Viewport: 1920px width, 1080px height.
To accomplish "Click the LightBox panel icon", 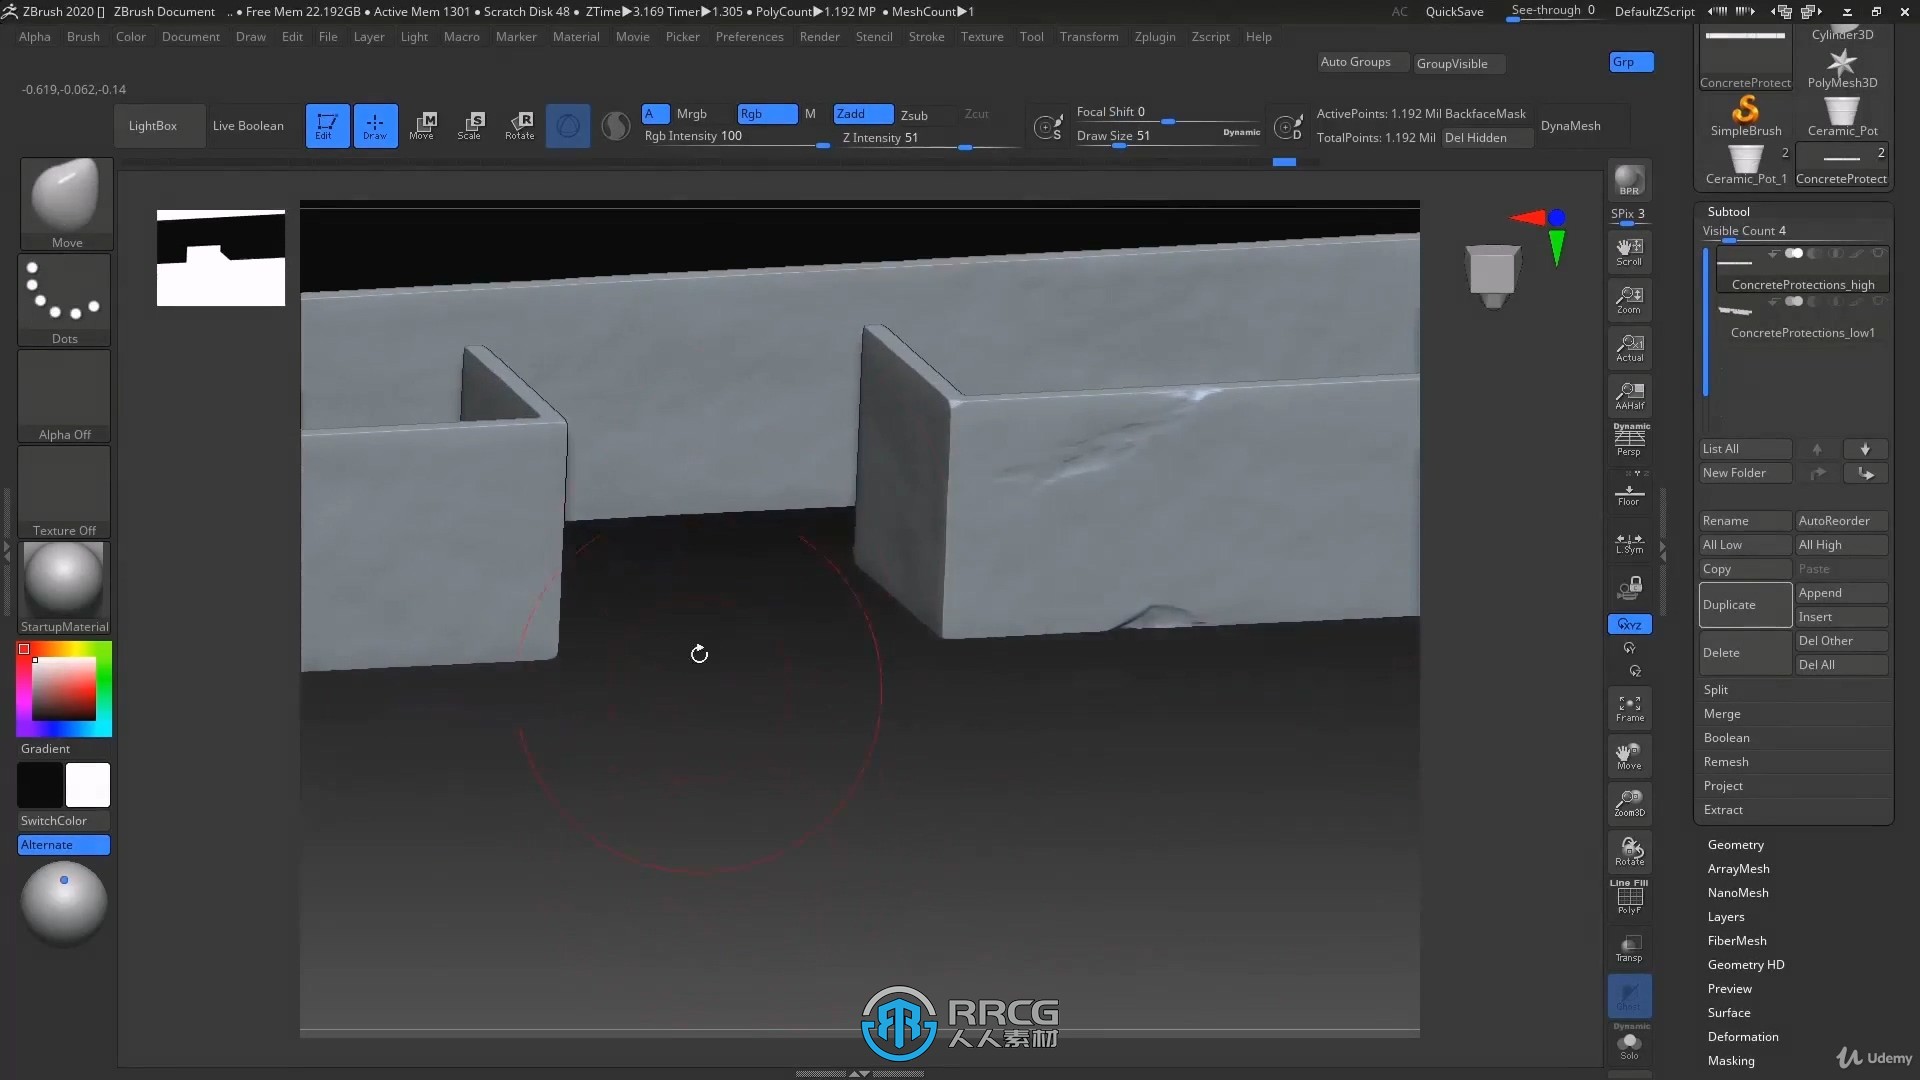I will coord(153,124).
